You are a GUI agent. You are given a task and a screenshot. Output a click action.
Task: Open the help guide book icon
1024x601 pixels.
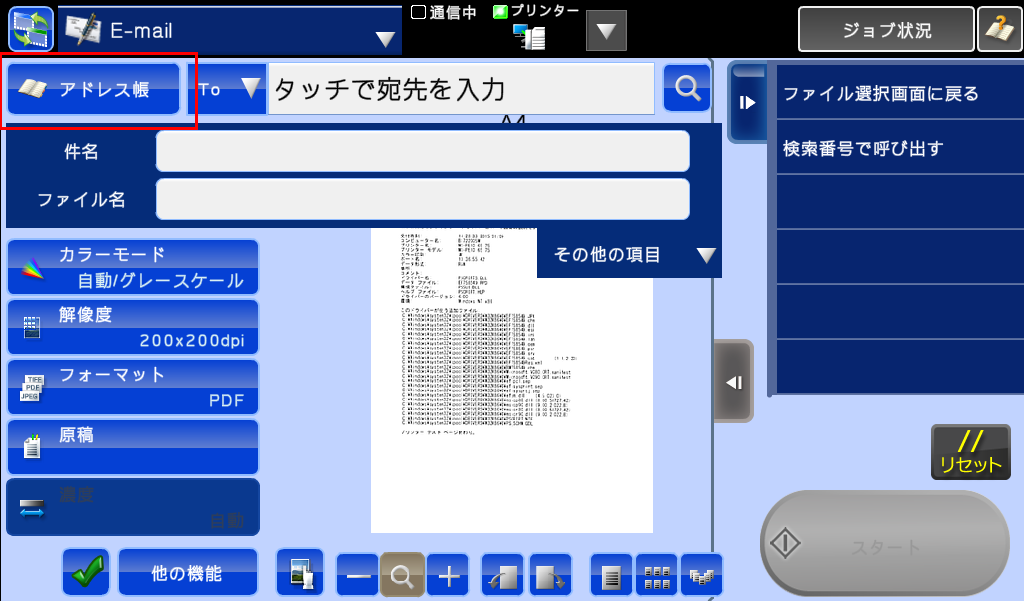(1000, 29)
